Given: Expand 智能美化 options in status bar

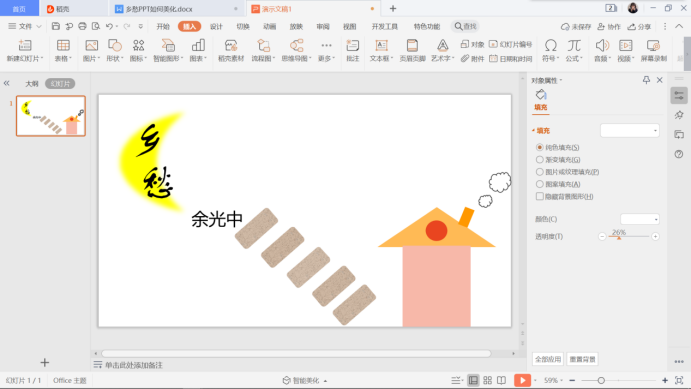Looking at the screenshot, I should click(325, 381).
